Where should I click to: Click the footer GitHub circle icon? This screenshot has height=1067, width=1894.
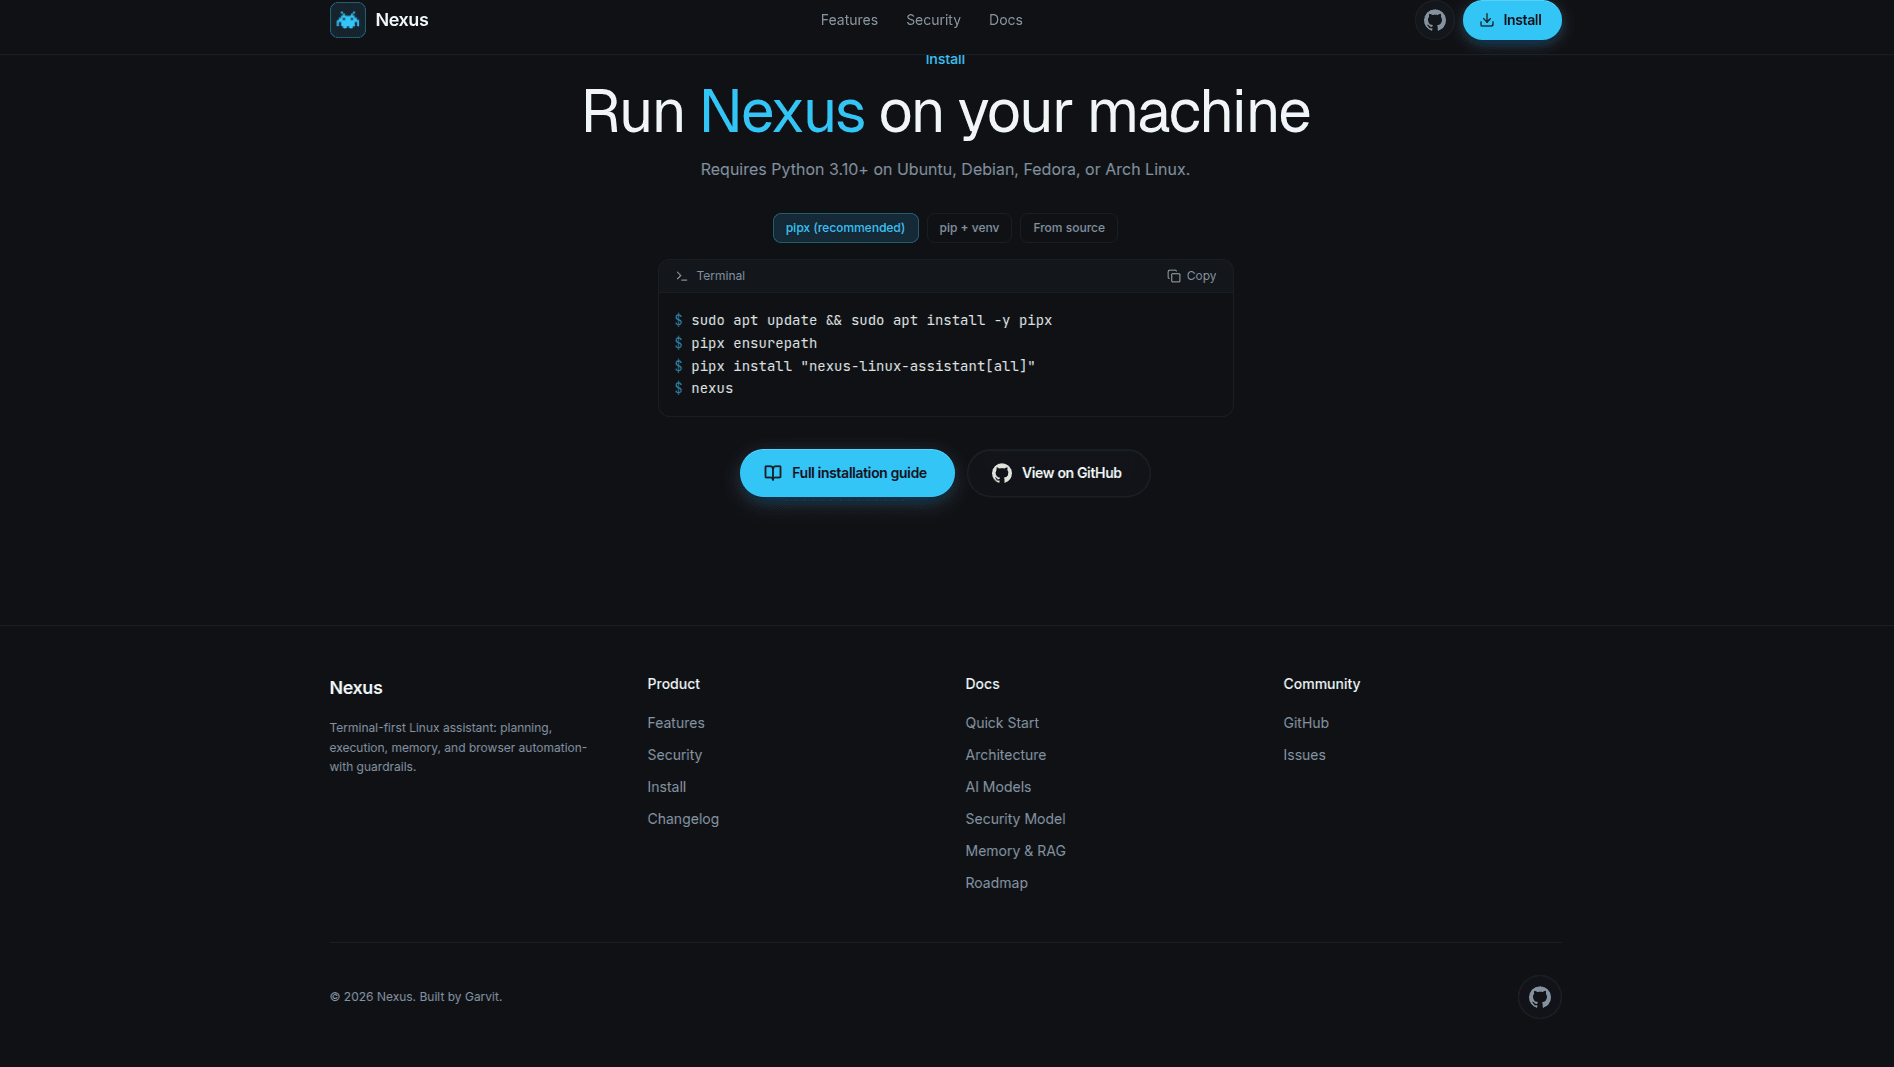pos(1540,997)
